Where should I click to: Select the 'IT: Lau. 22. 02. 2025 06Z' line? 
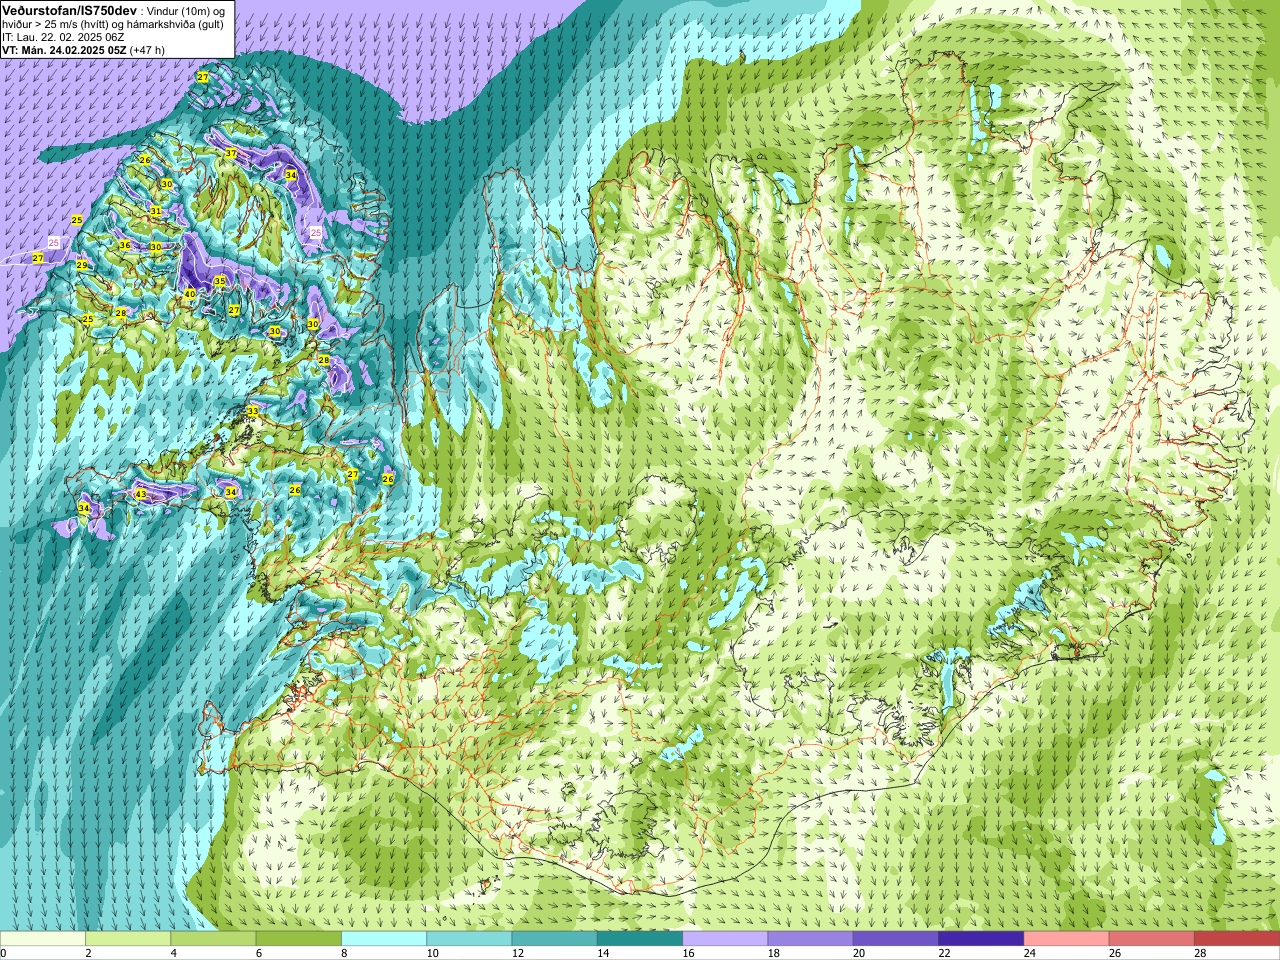coord(63,37)
